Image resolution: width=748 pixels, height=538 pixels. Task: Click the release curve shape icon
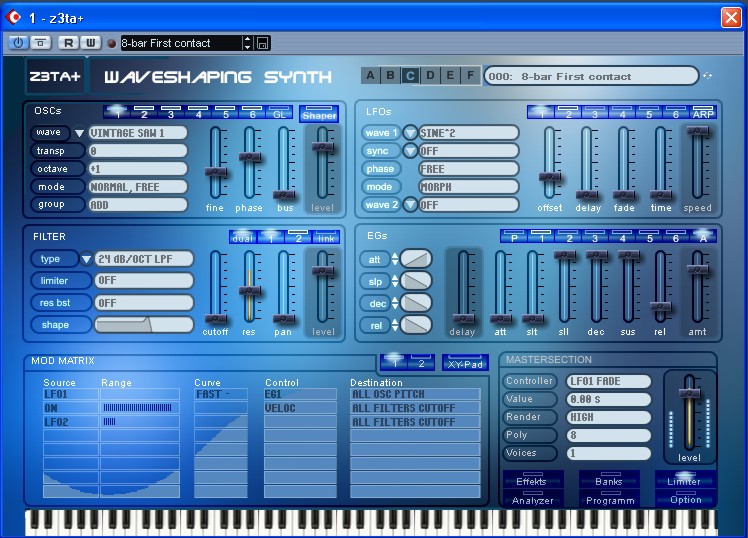(x=416, y=325)
